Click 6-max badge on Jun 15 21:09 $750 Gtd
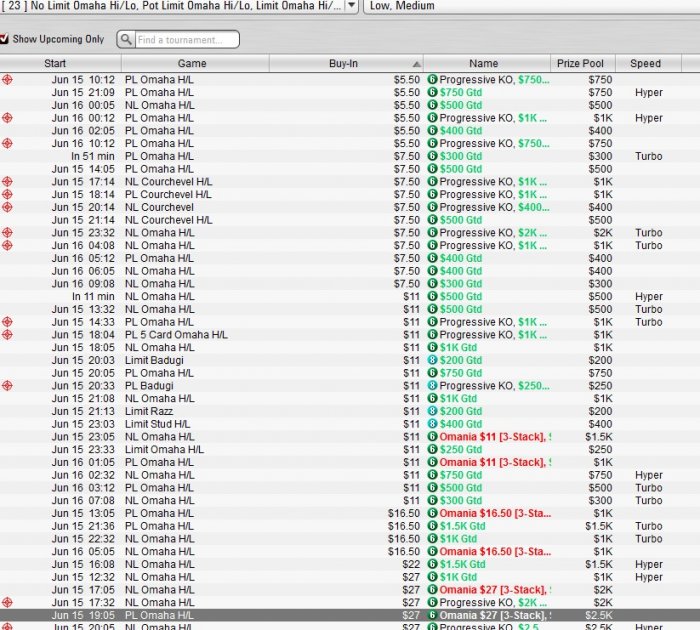 point(432,92)
